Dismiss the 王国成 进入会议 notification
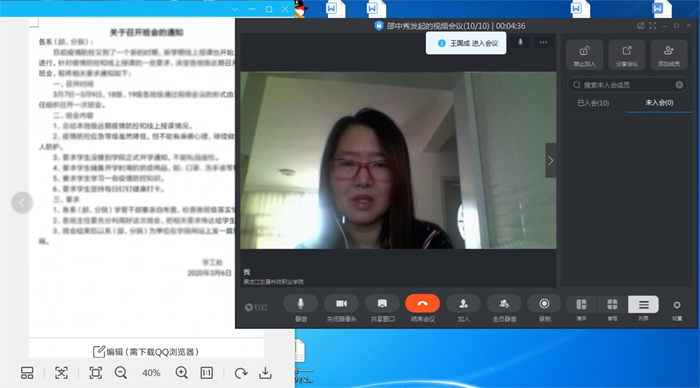The image size is (700, 388). (466, 43)
